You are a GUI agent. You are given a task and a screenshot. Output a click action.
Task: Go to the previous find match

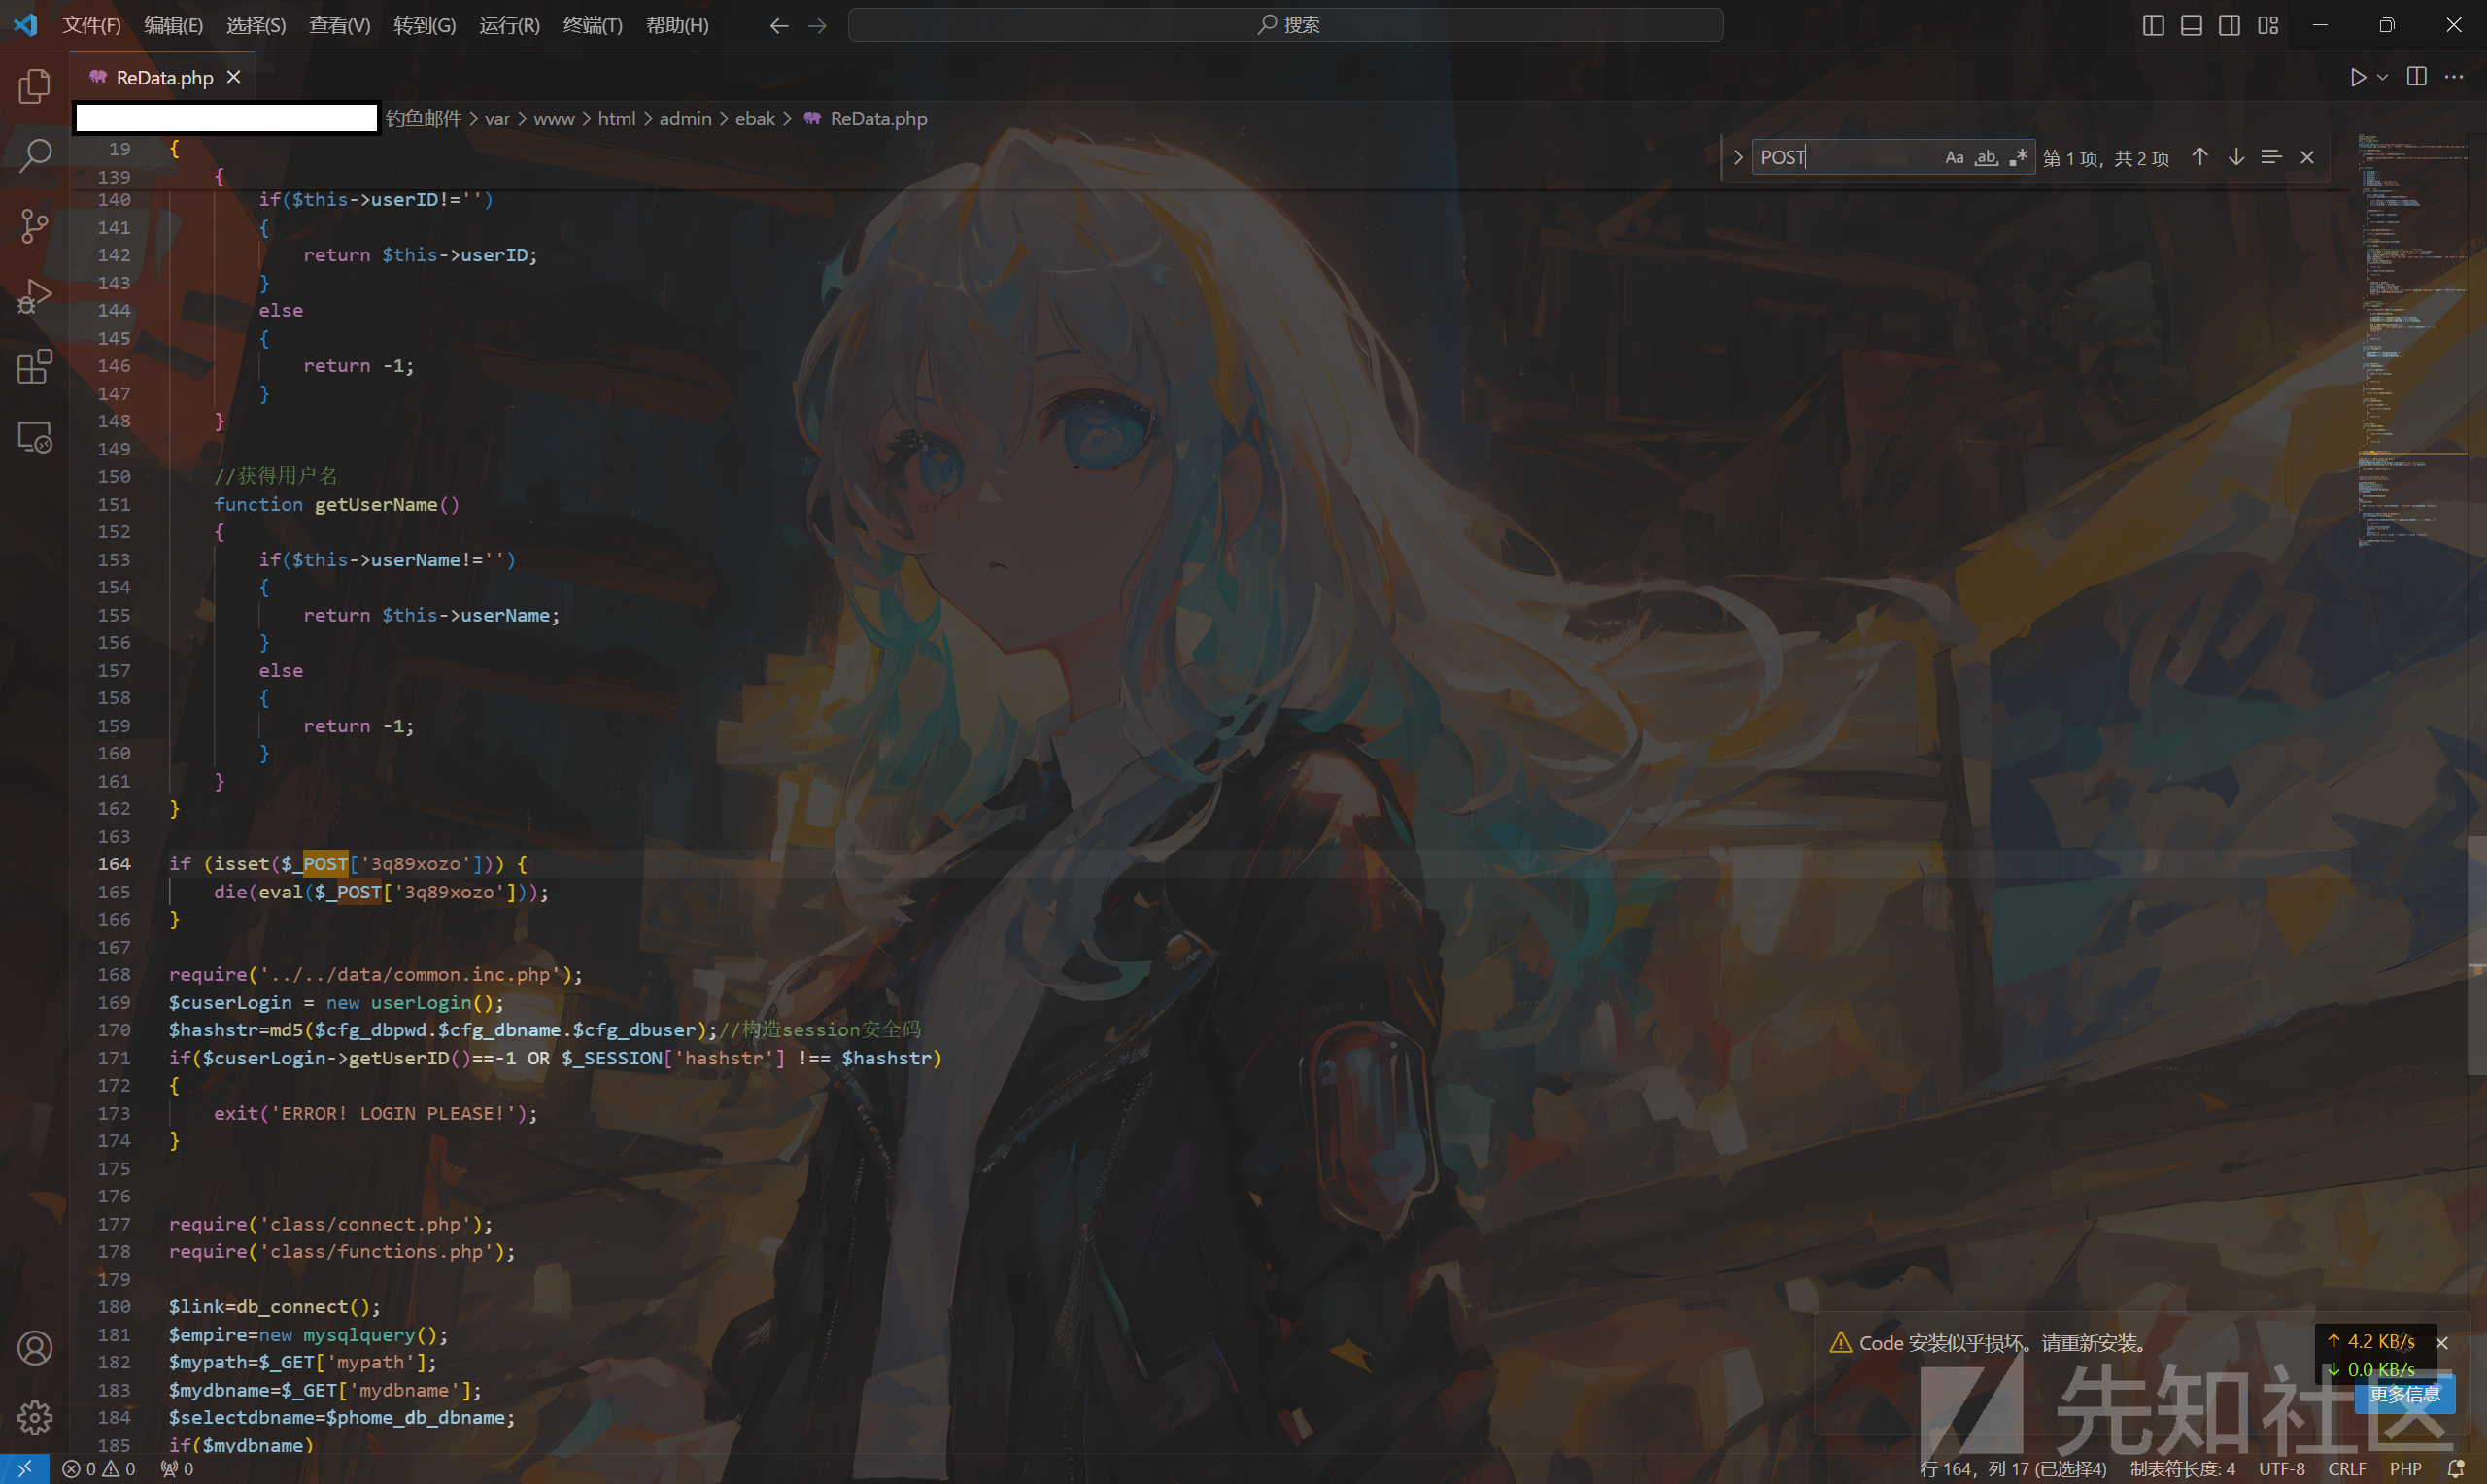click(x=2200, y=157)
